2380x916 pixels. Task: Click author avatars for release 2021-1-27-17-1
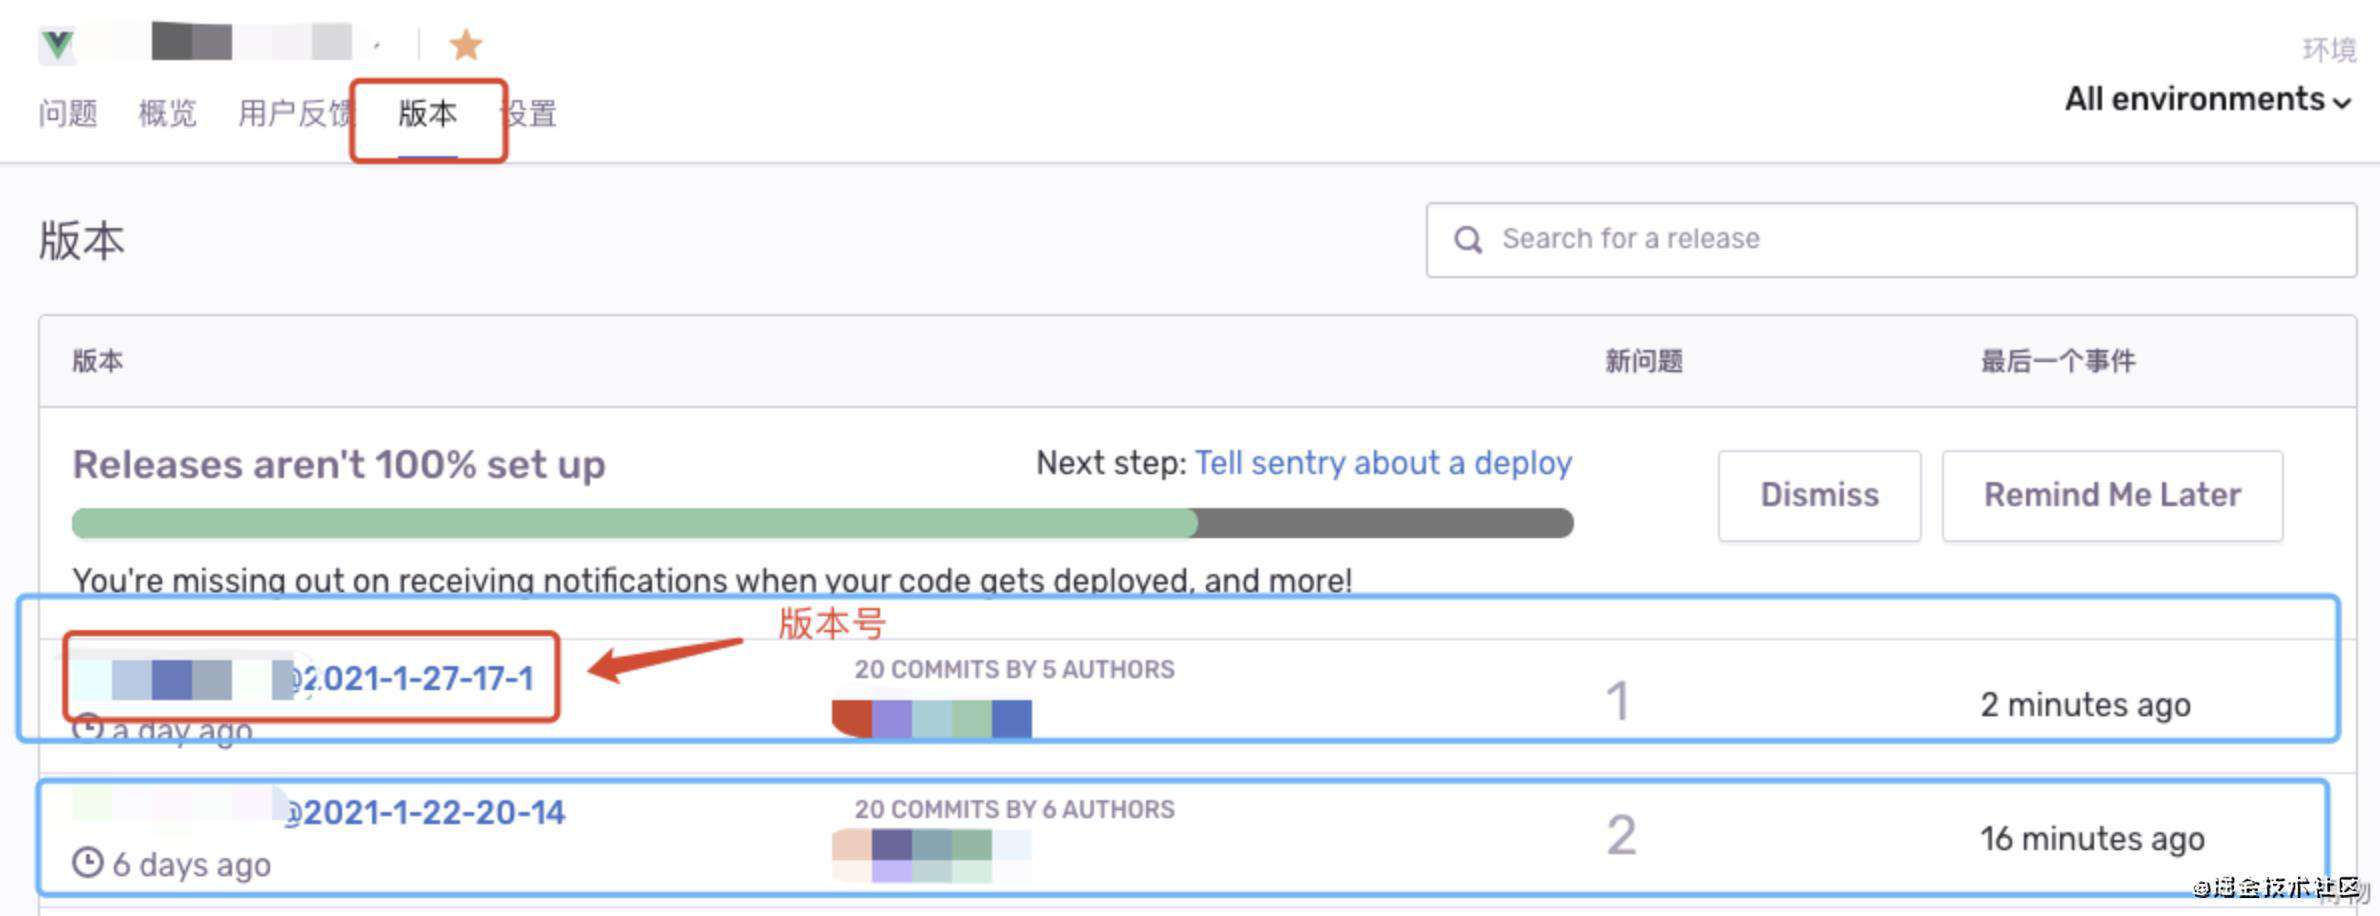(x=932, y=719)
